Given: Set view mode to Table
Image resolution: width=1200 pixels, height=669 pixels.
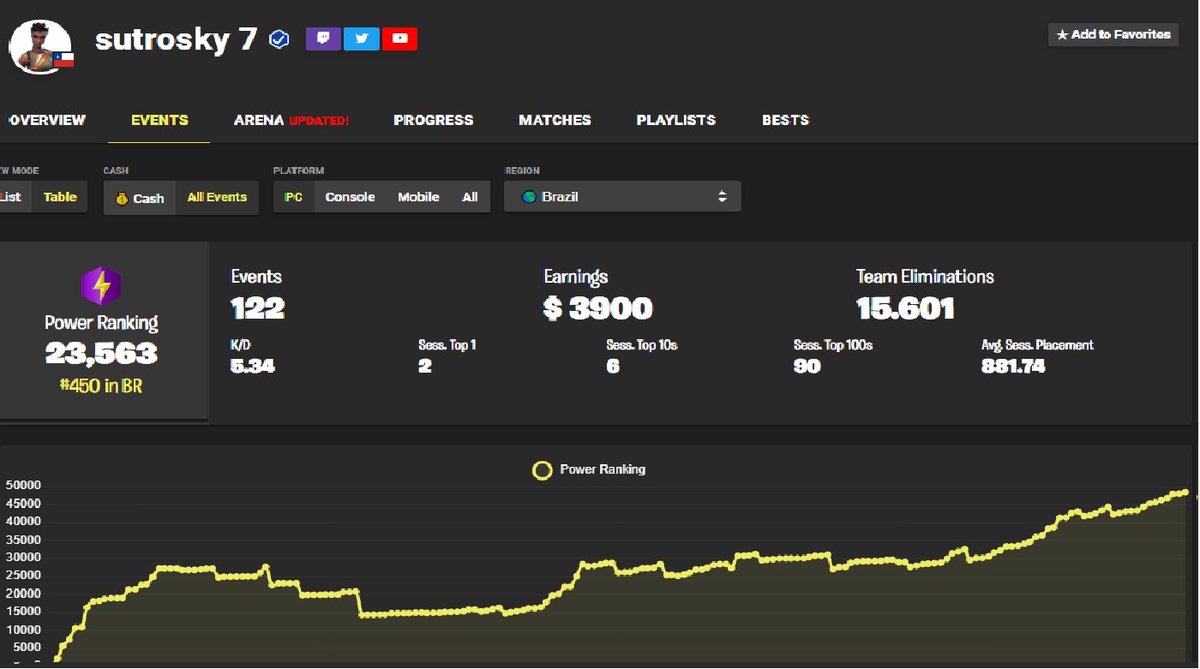Looking at the screenshot, I should [60, 197].
